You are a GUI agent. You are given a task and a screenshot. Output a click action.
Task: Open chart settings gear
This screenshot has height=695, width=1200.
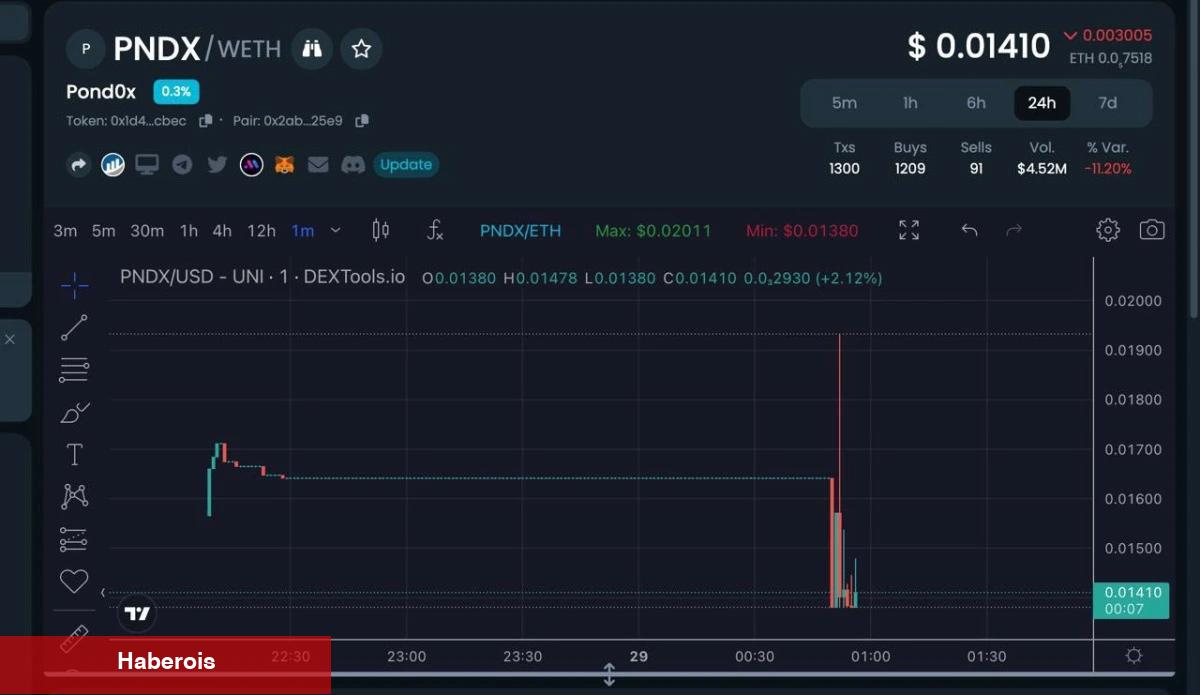coord(1108,230)
